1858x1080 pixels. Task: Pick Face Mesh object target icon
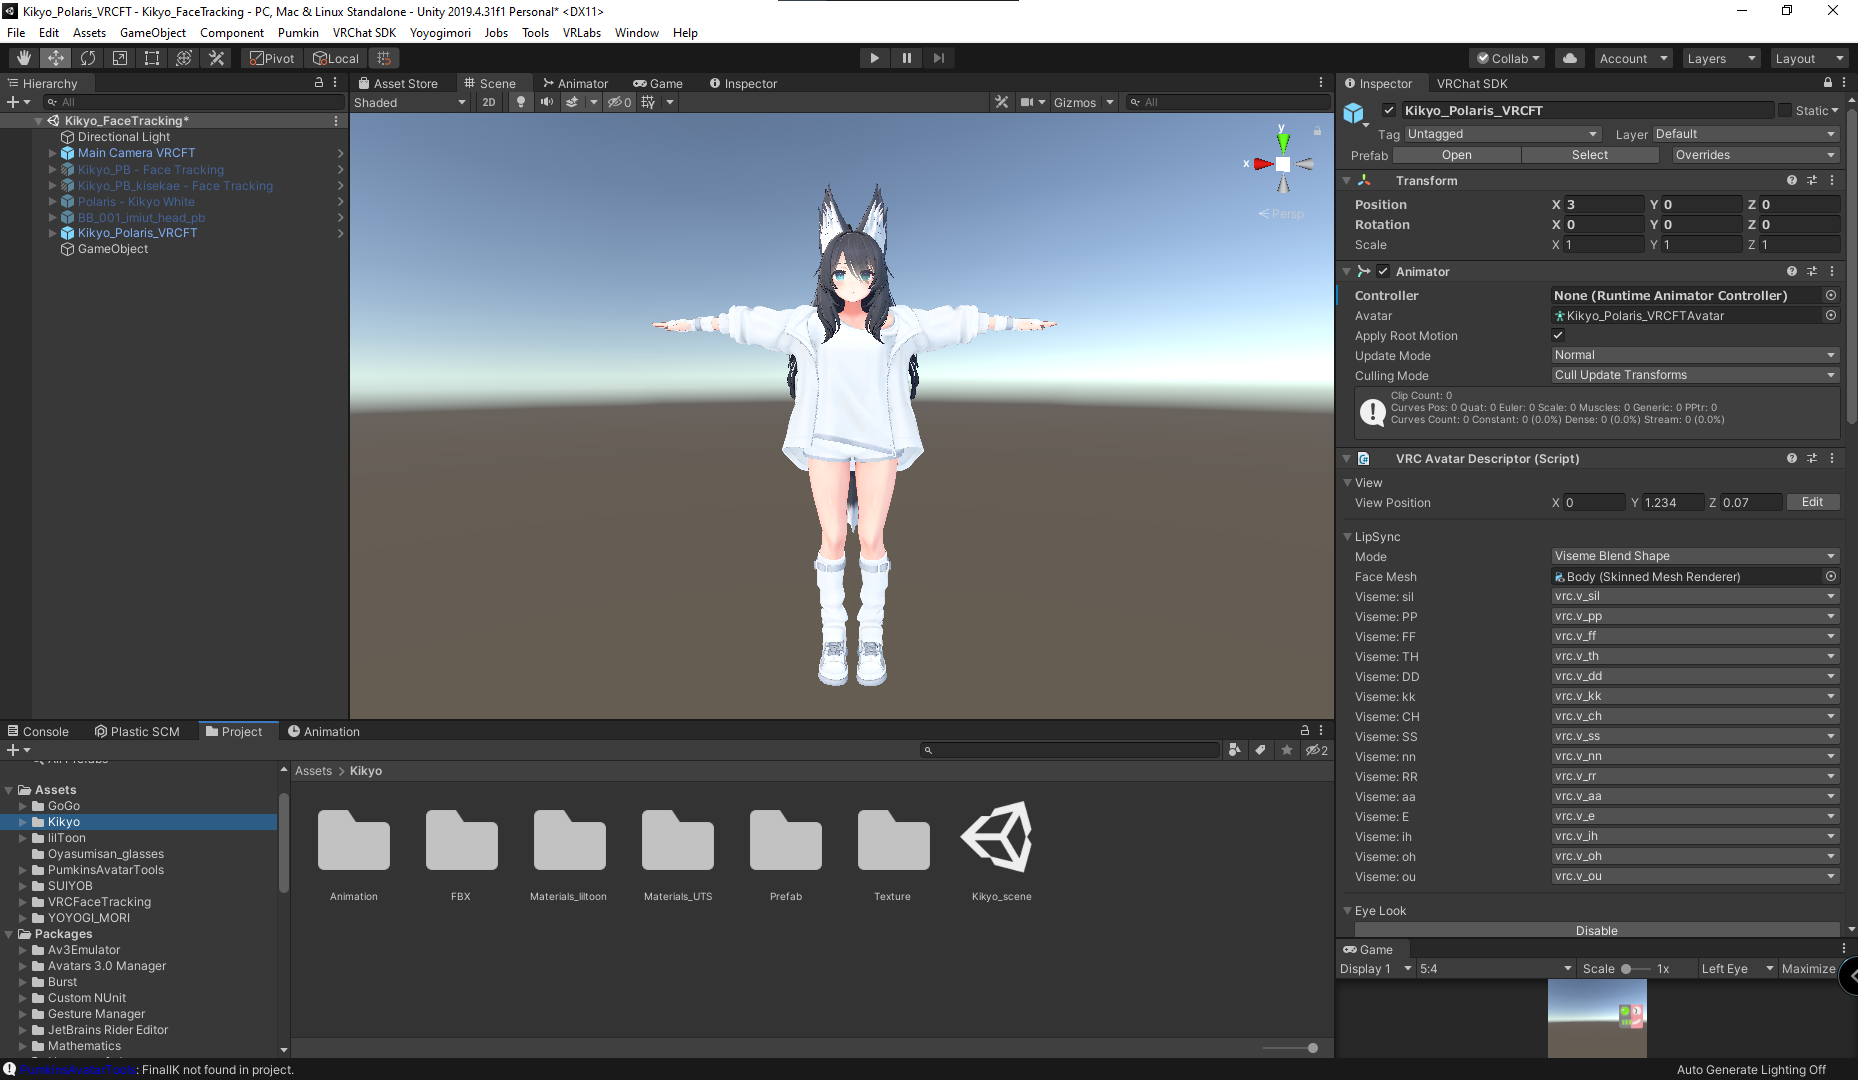tap(1831, 576)
